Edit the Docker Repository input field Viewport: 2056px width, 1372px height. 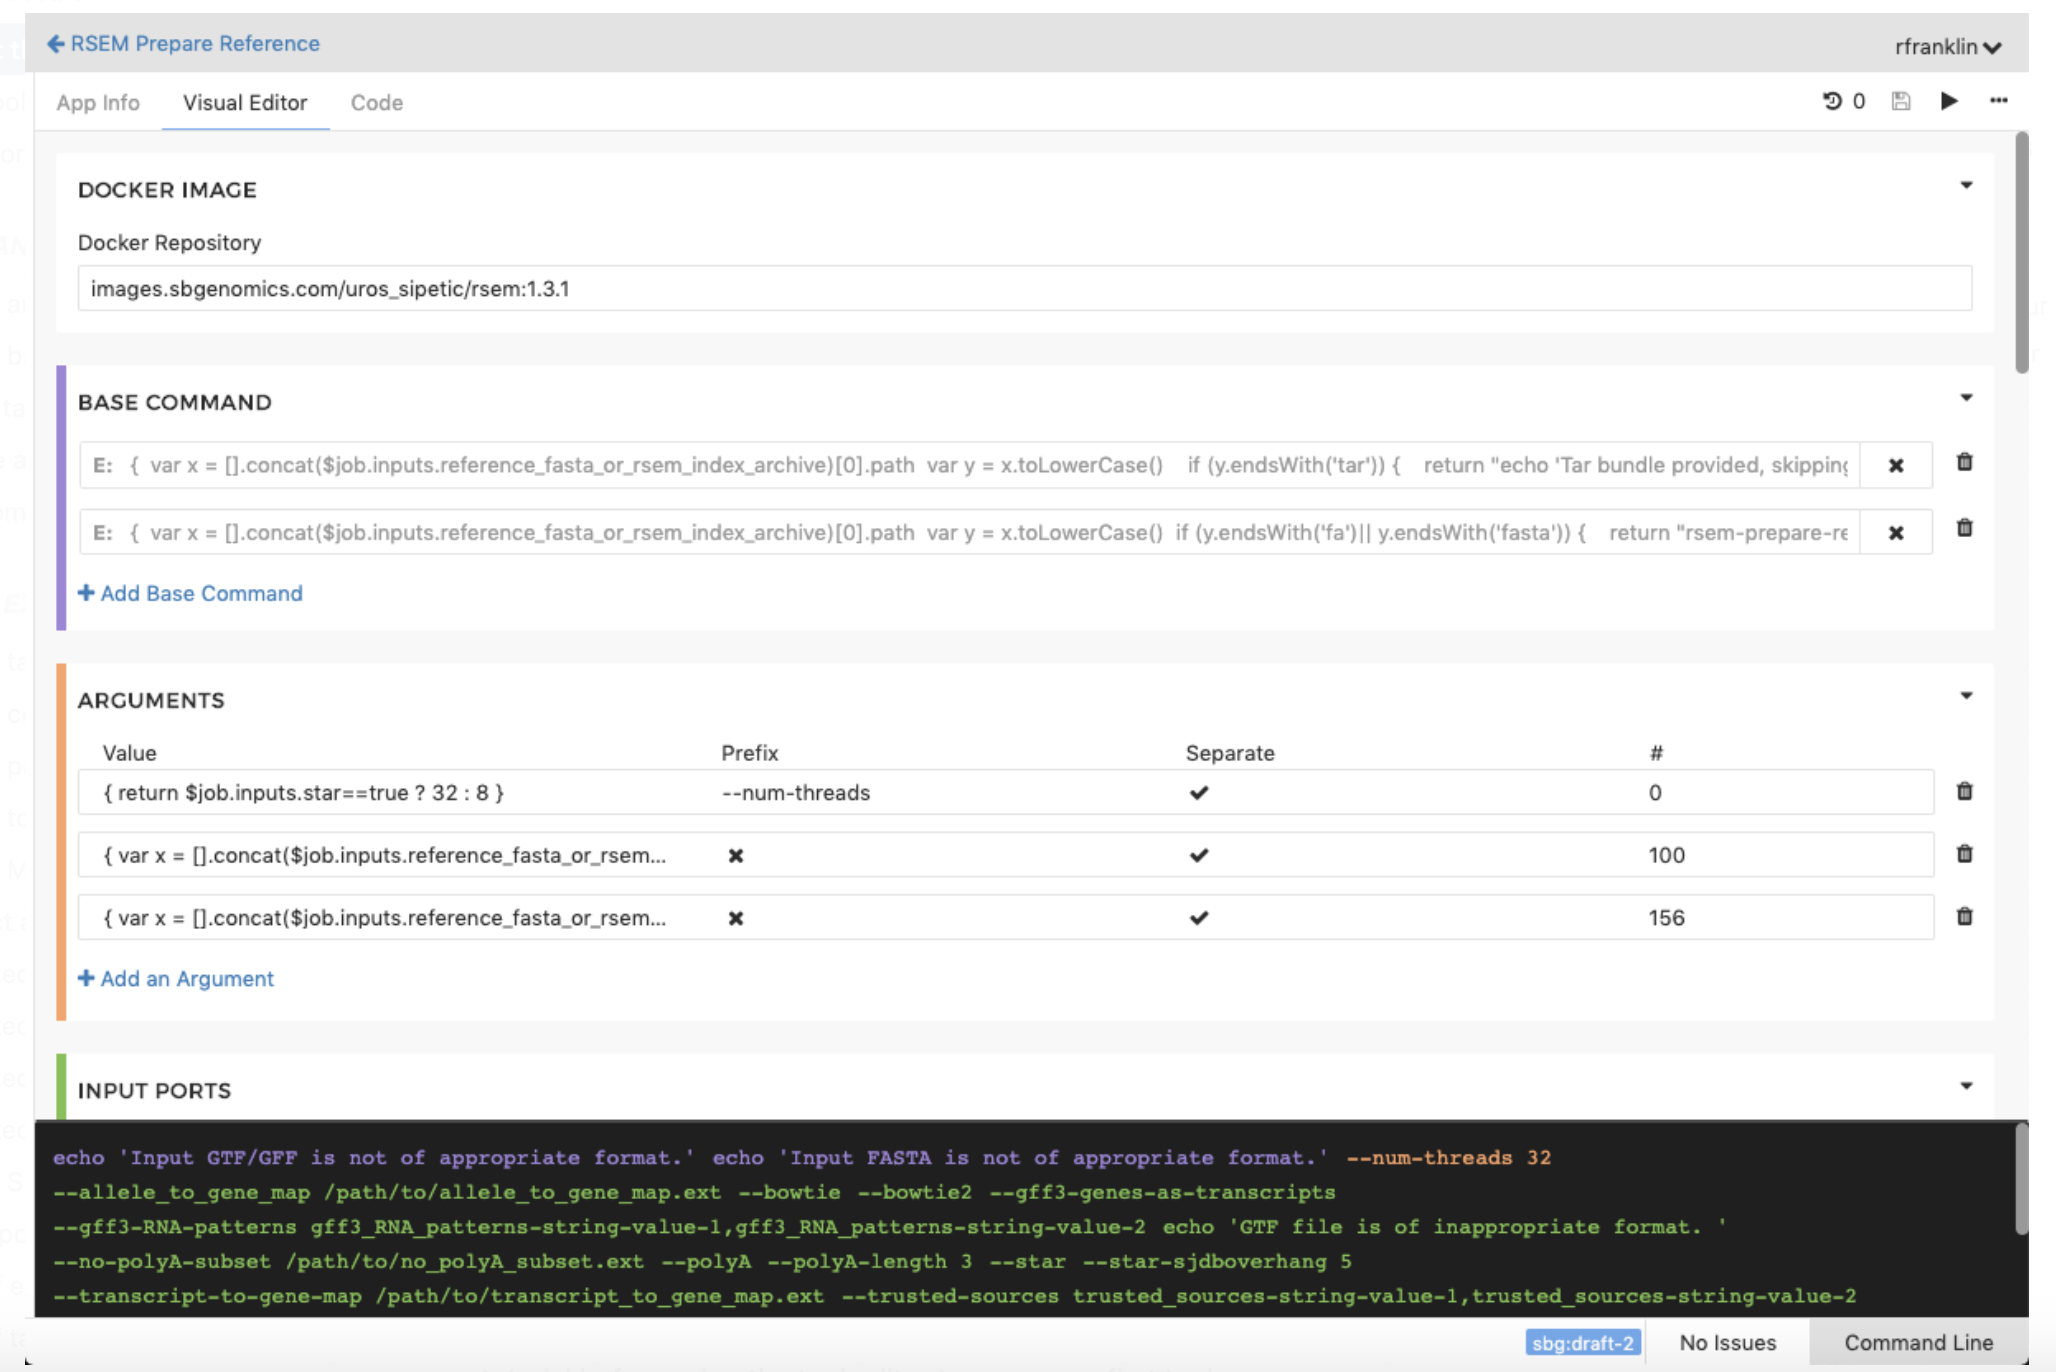(1025, 289)
